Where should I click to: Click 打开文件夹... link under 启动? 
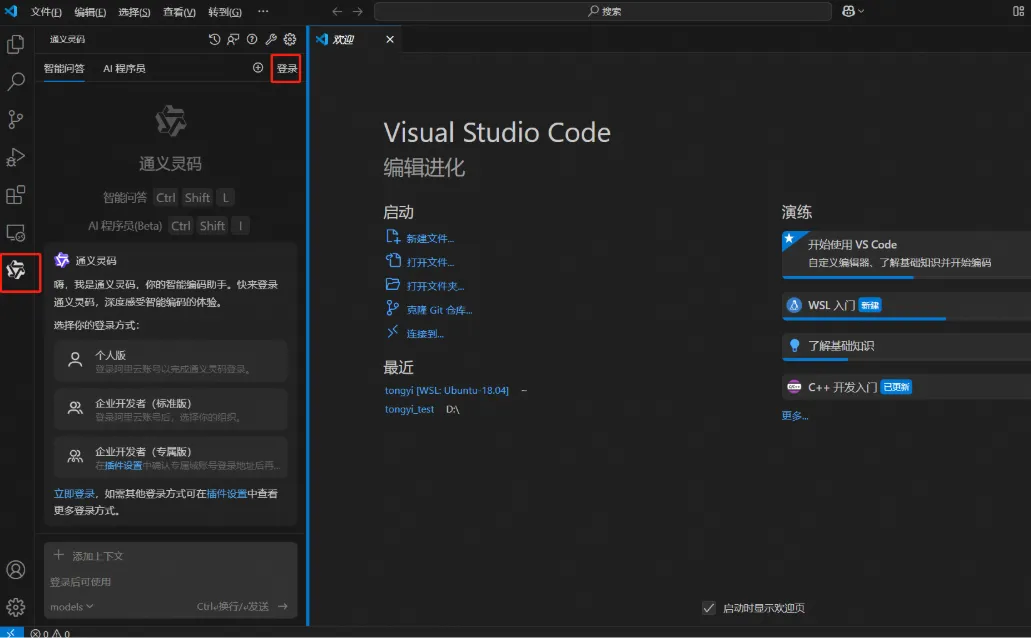[x=435, y=285]
